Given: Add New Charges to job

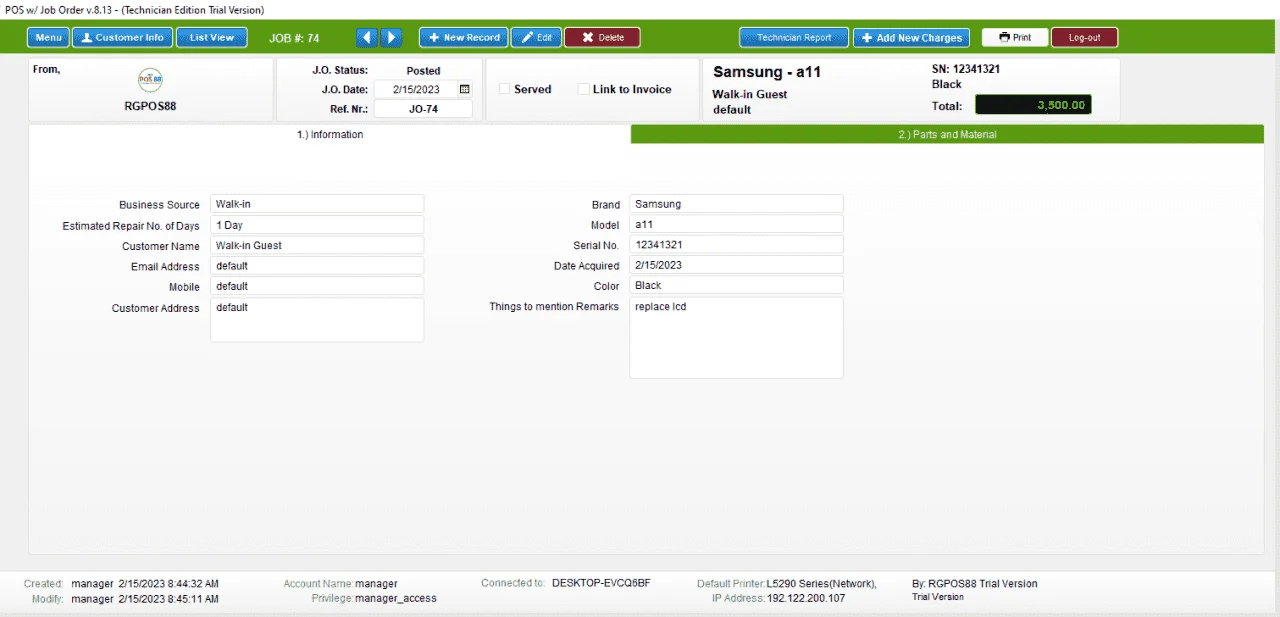Looking at the screenshot, I should coord(911,37).
